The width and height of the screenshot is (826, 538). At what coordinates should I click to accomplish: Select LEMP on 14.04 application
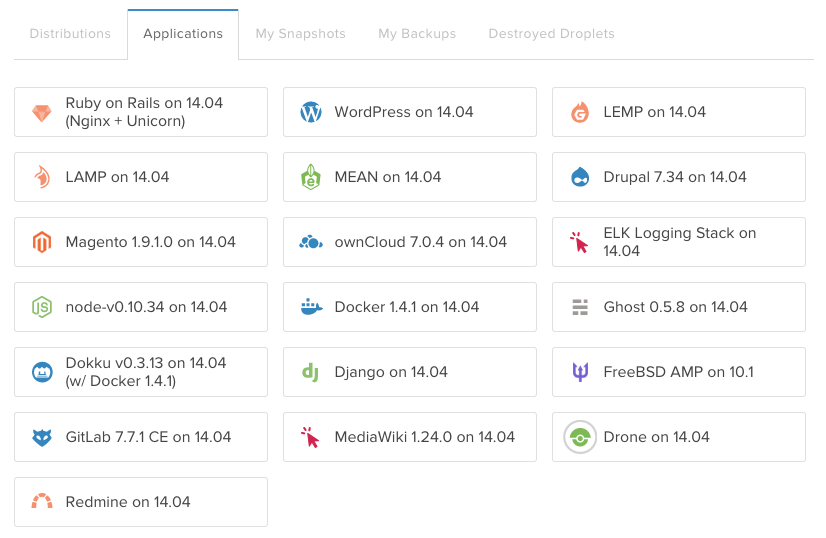(679, 112)
